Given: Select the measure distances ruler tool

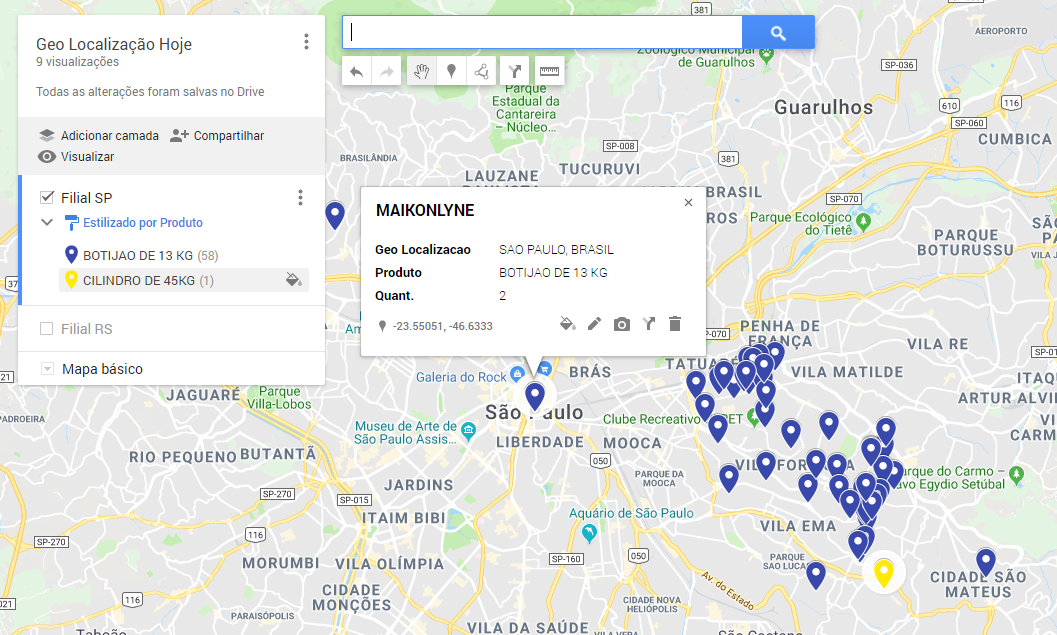Looking at the screenshot, I should 549,71.
